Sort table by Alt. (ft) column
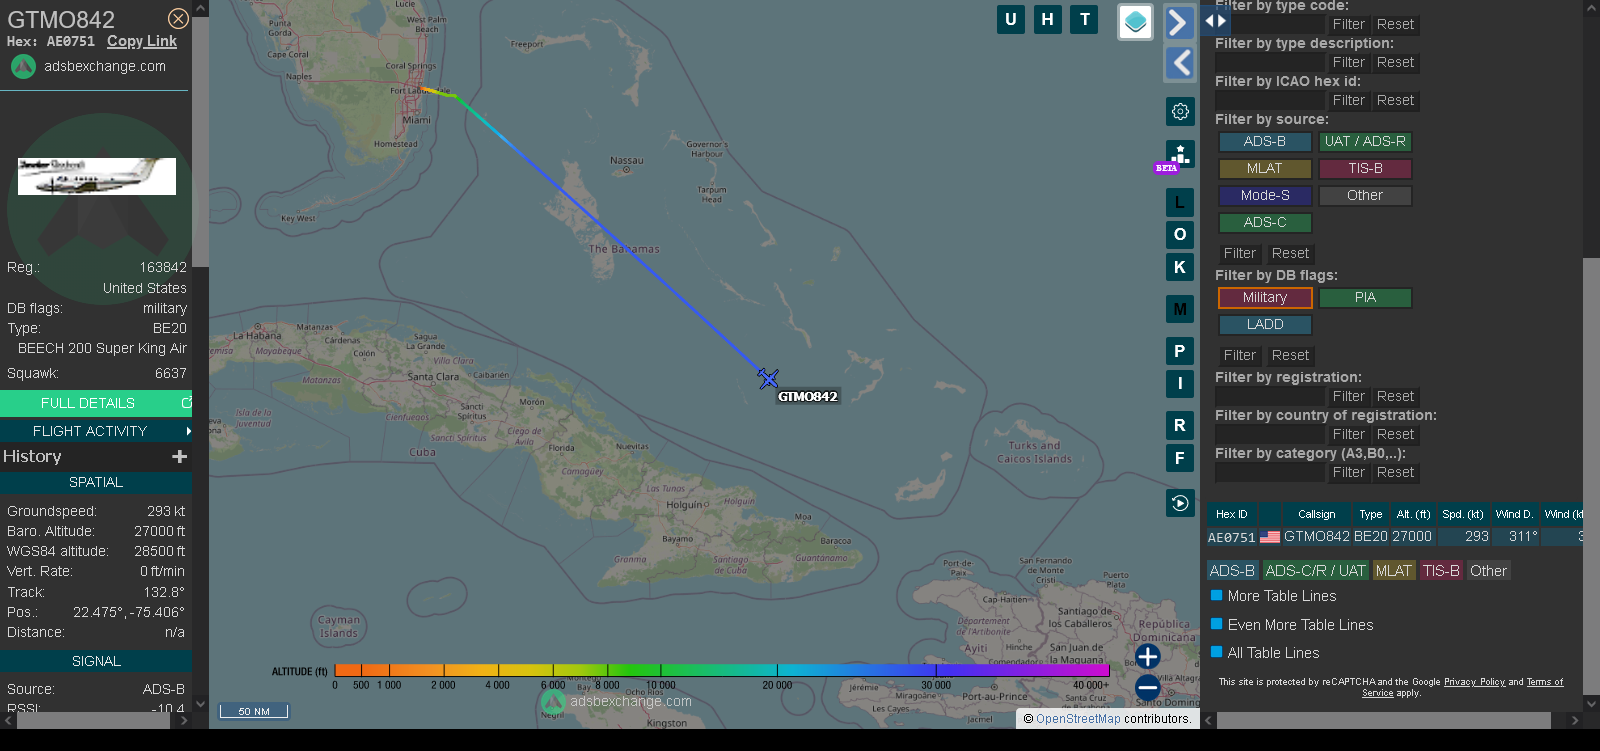This screenshot has width=1600, height=751. click(x=1413, y=514)
